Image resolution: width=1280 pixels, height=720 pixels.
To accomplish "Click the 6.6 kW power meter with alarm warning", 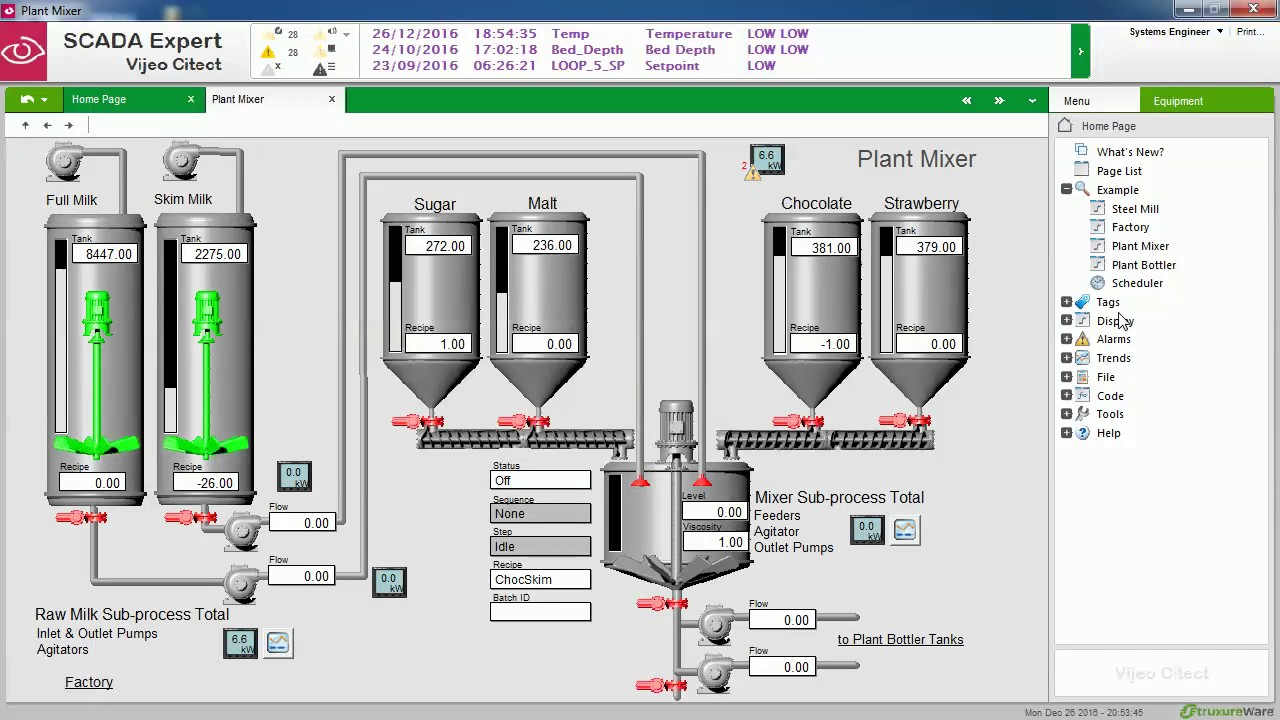I will click(767, 160).
